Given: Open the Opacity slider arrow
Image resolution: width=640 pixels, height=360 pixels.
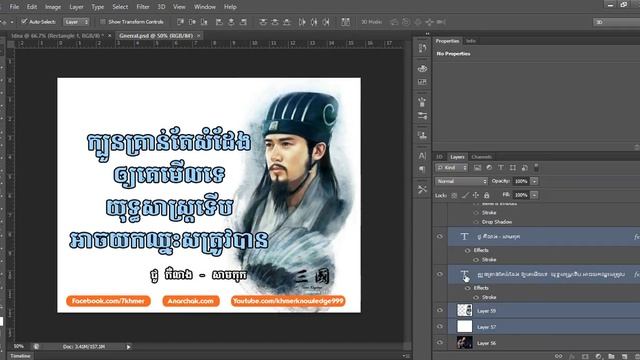Looking at the screenshot, I should coord(534,181).
